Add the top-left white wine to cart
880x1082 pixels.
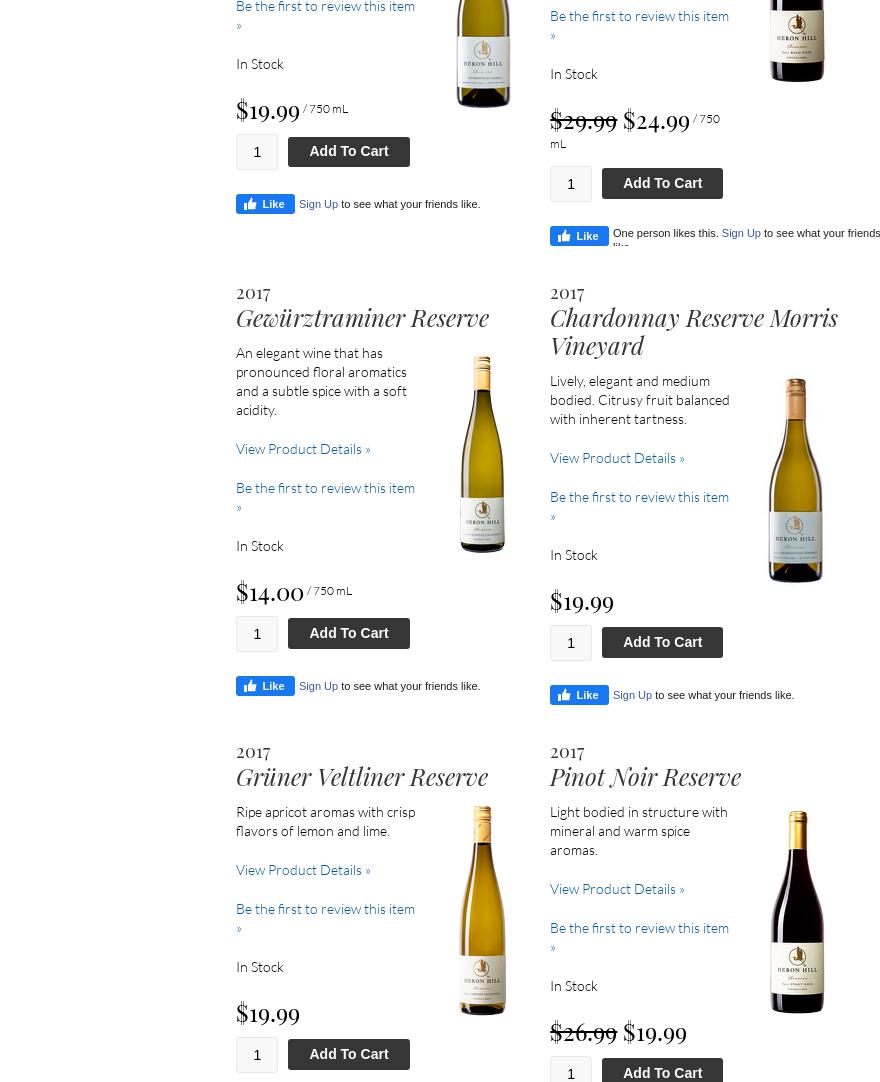(348, 151)
